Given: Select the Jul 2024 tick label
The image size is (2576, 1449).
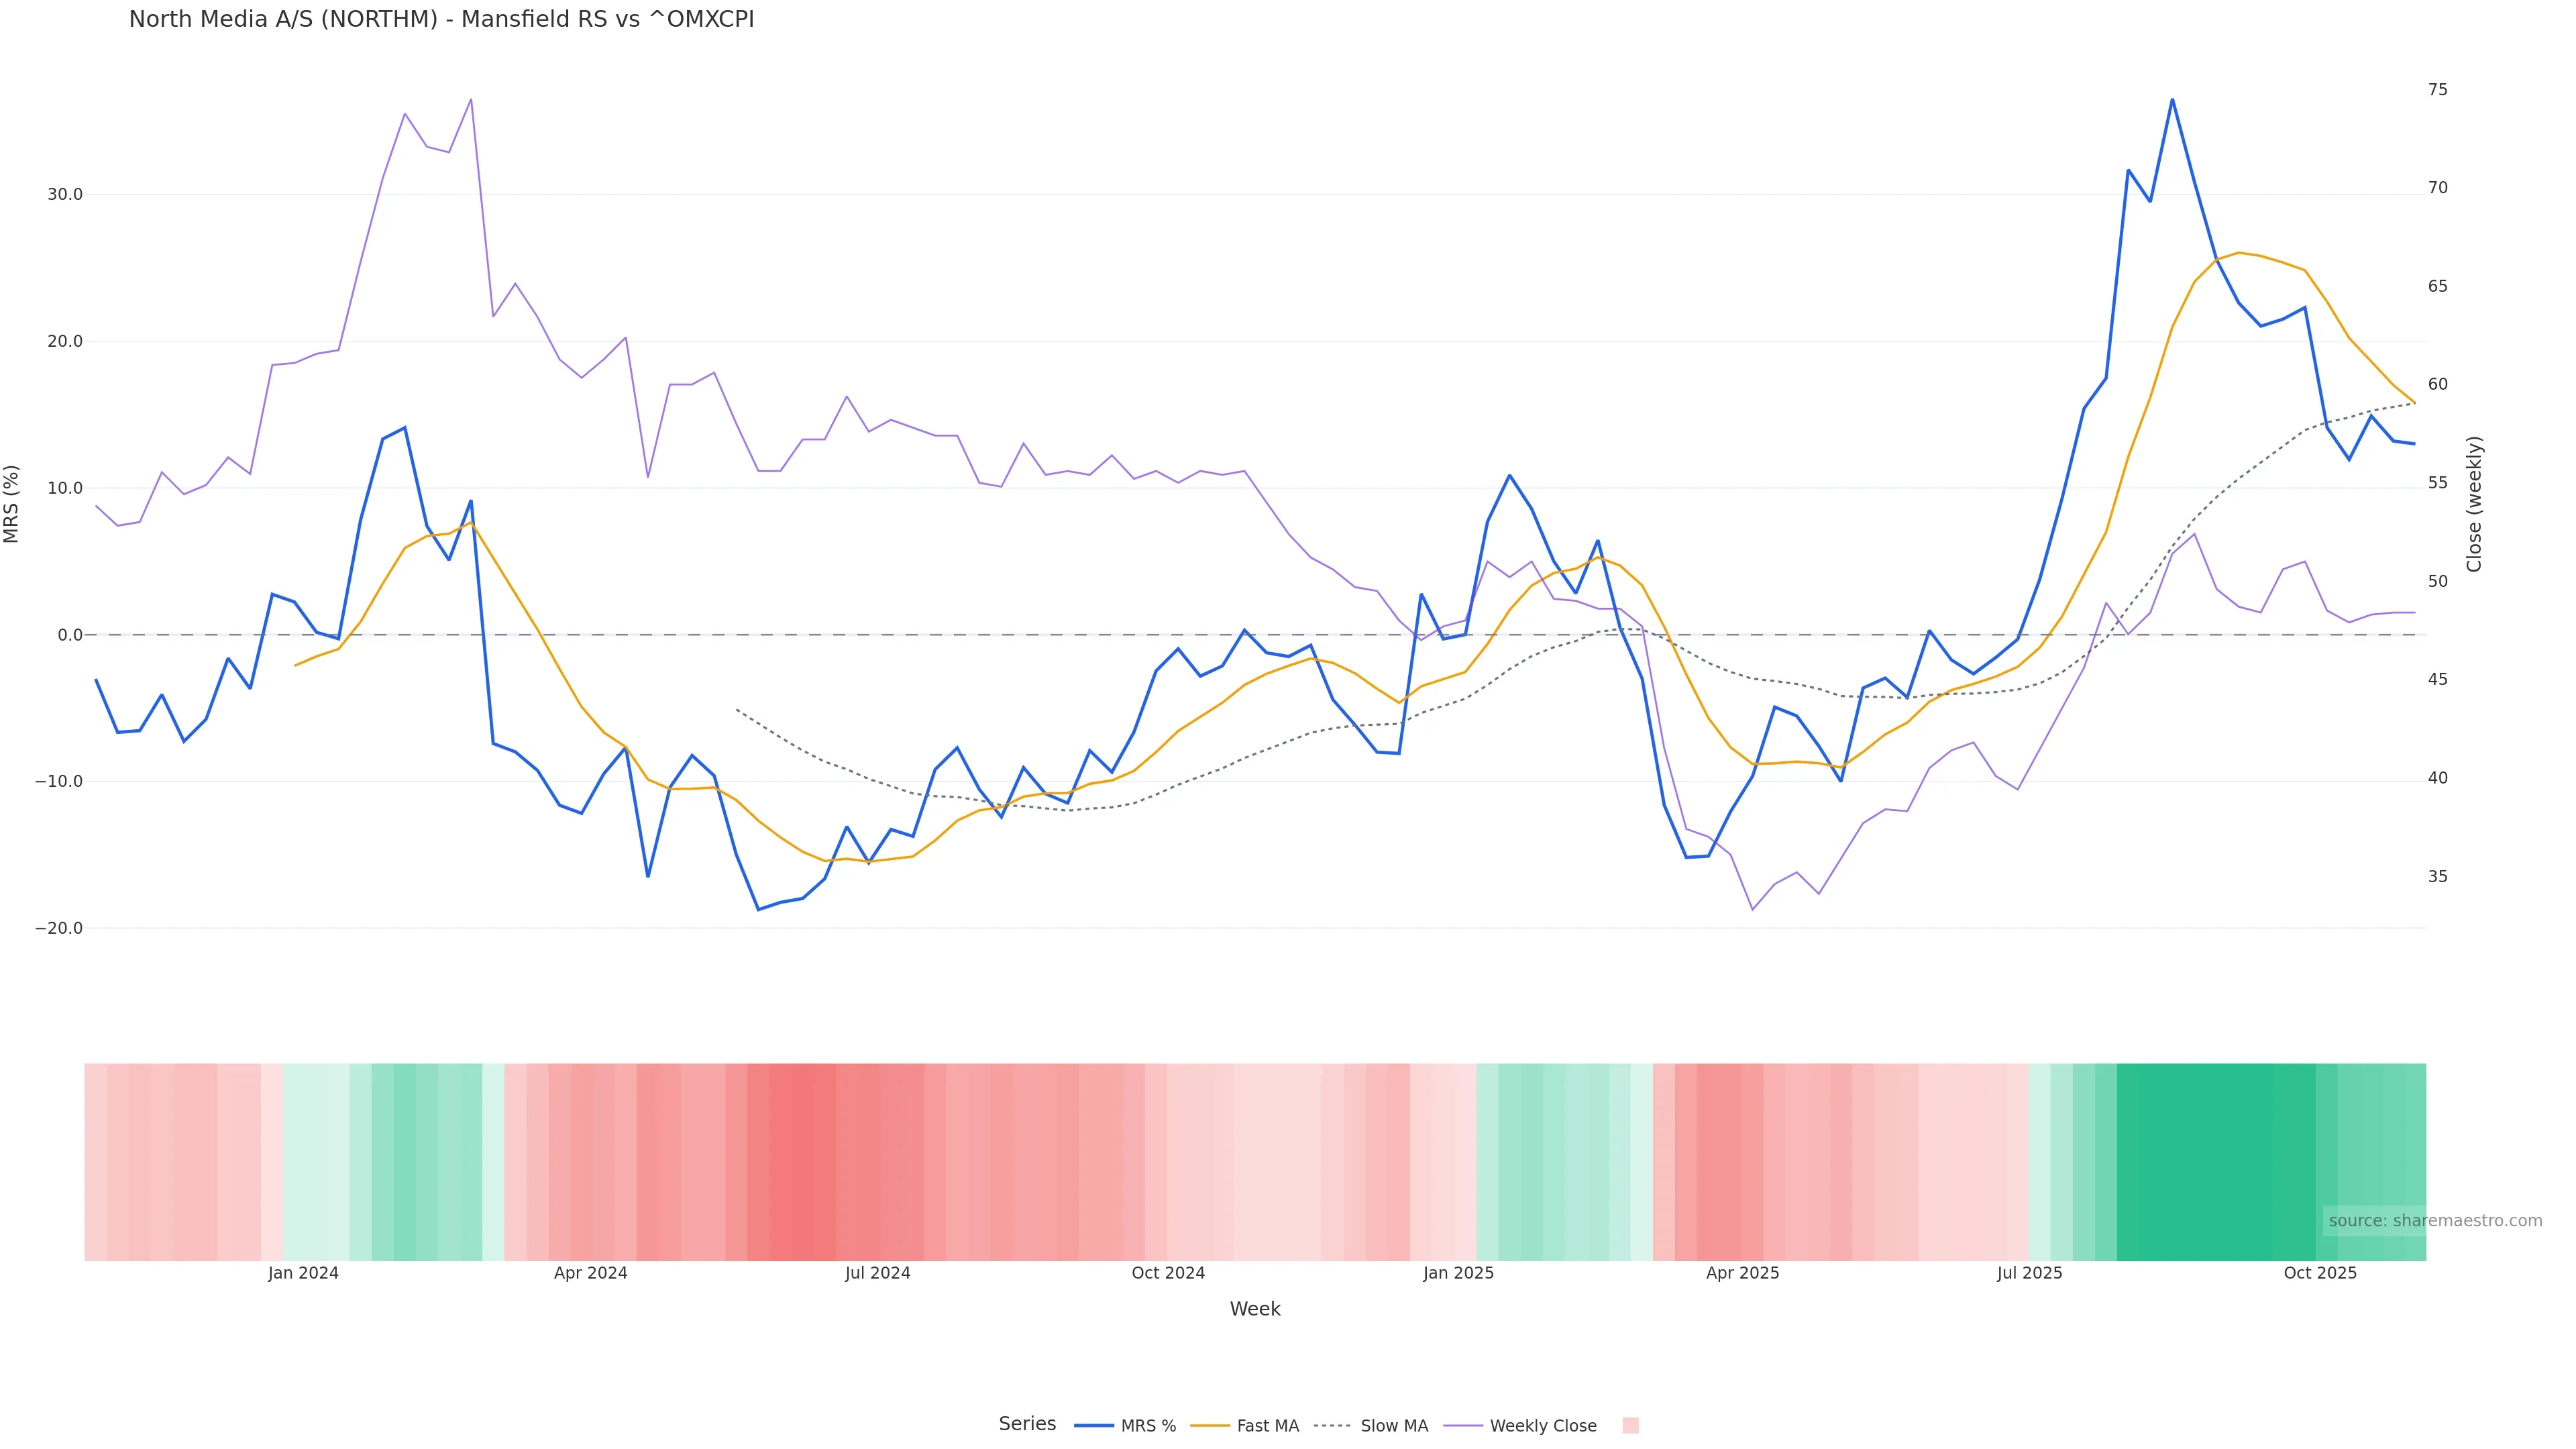Looking at the screenshot, I should 877,1273.
